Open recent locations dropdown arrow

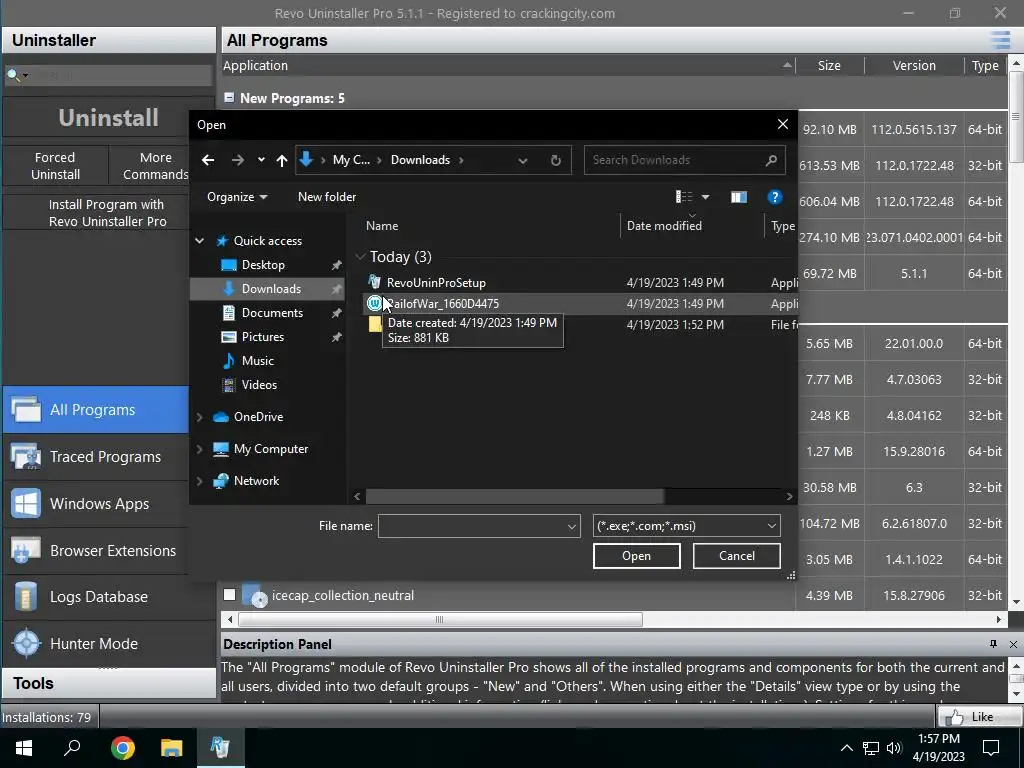[x=261, y=160]
